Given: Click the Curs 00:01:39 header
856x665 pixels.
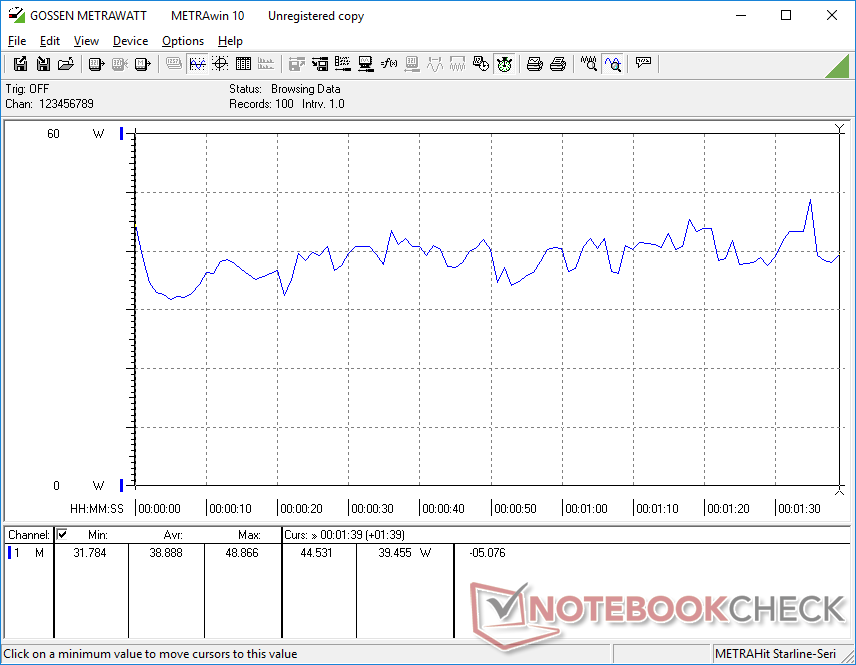Looking at the screenshot, I should (x=344, y=535).
